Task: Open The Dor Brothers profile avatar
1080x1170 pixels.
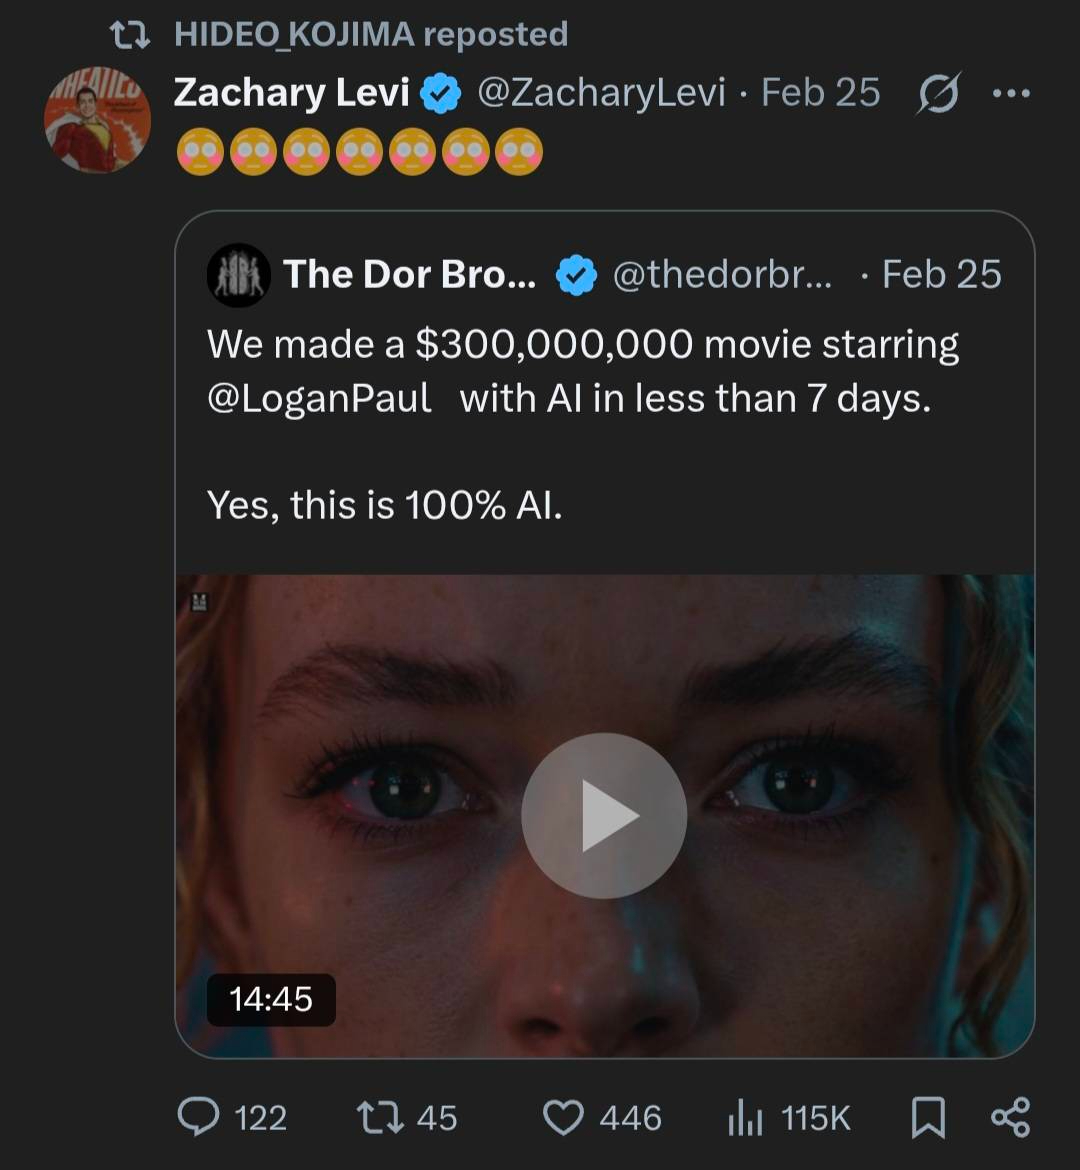Action: point(238,274)
